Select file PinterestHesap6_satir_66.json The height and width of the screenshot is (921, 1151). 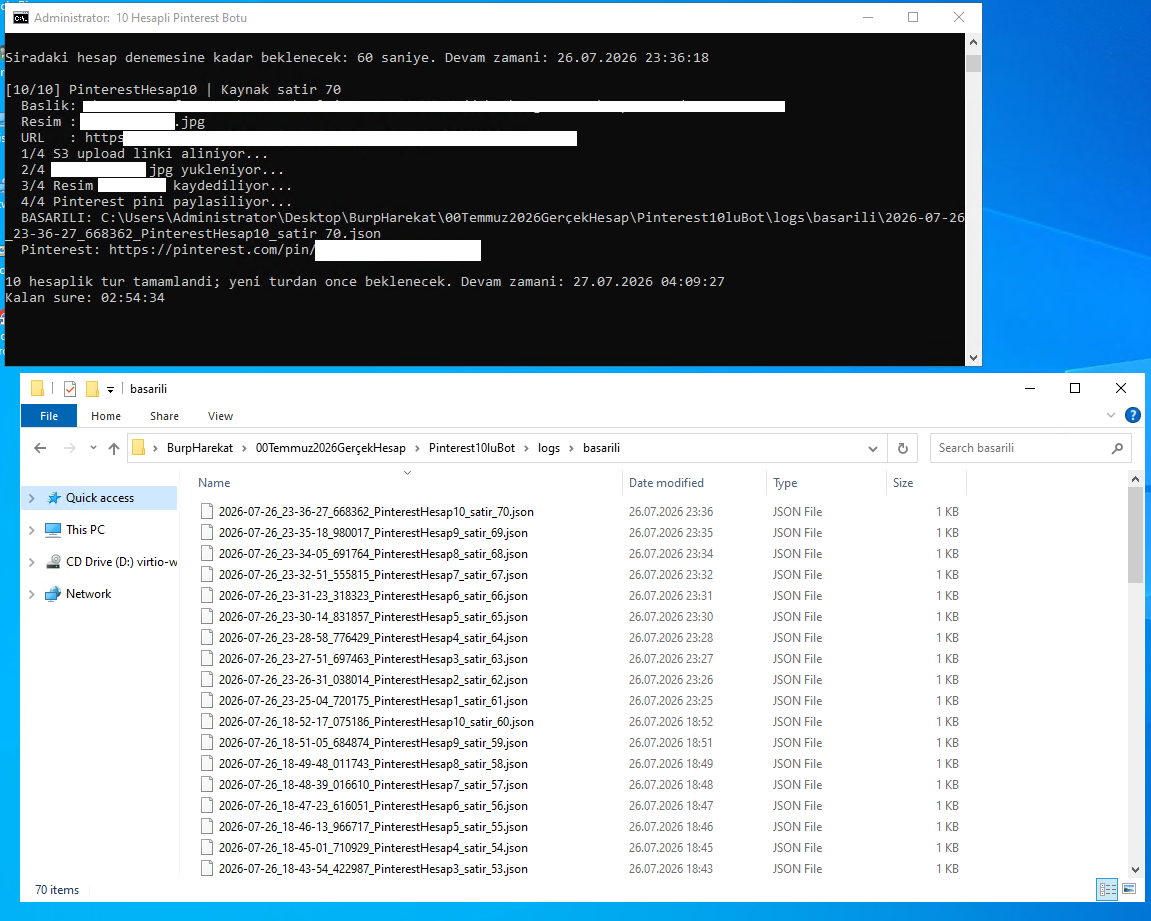coord(373,596)
